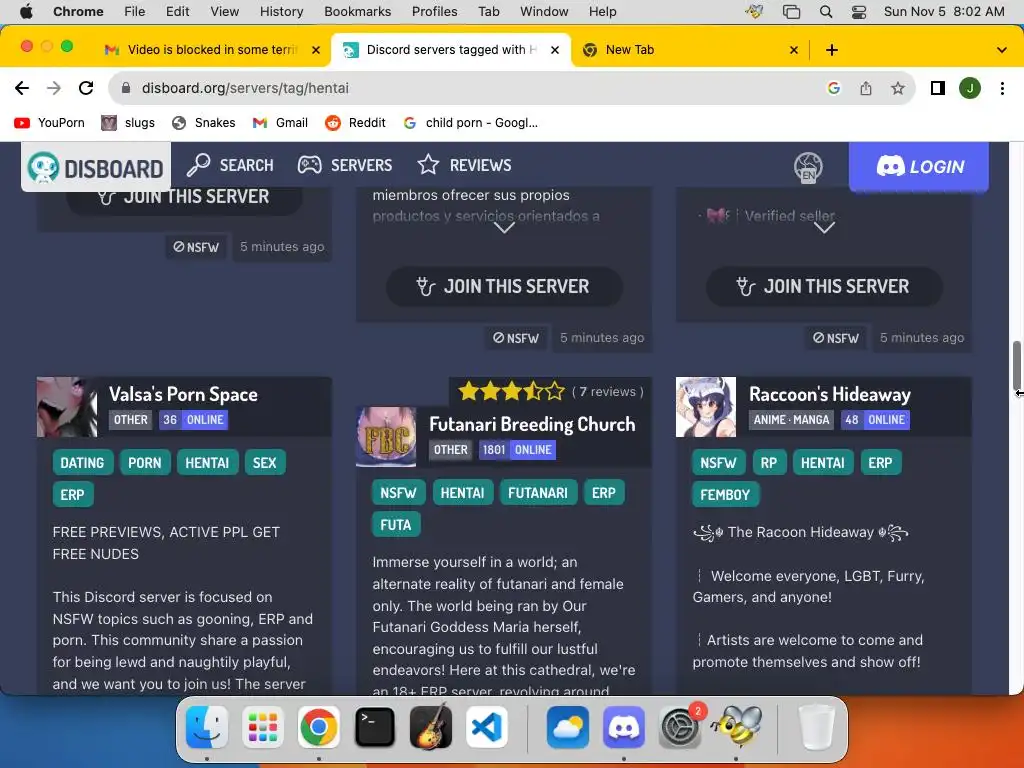
Task: Bookmark this page with the star icon
Action: (x=898, y=88)
